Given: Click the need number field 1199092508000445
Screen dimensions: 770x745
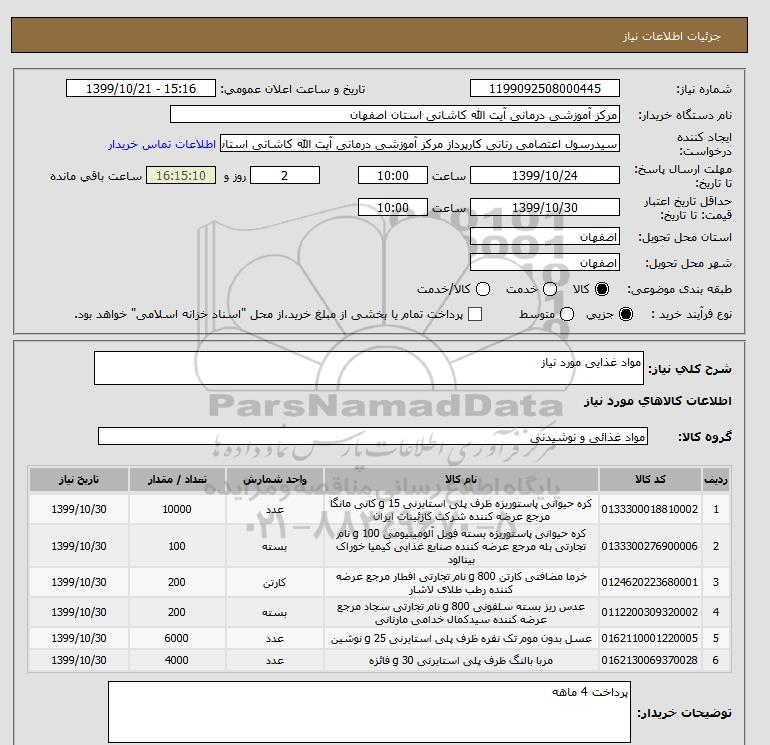Looking at the screenshot, I should coord(545,88).
